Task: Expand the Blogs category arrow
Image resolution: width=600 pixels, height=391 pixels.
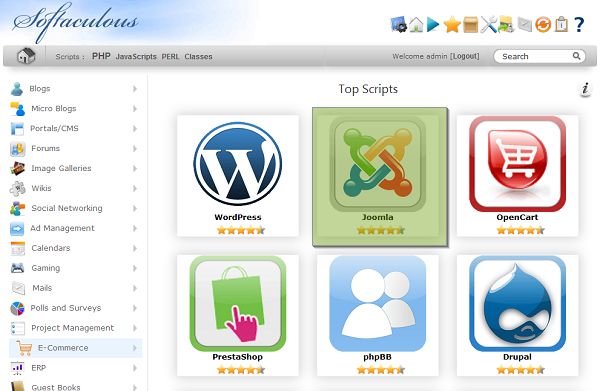Action: [135, 89]
